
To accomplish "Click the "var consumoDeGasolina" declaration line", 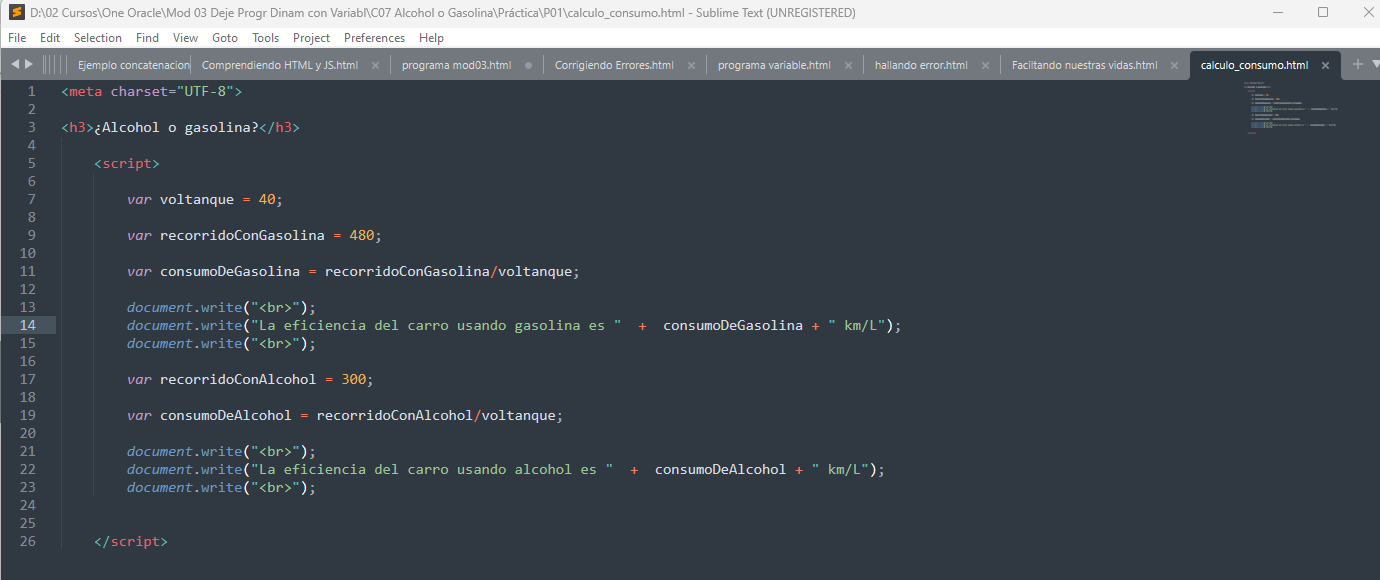I will [x=353, y=271].
